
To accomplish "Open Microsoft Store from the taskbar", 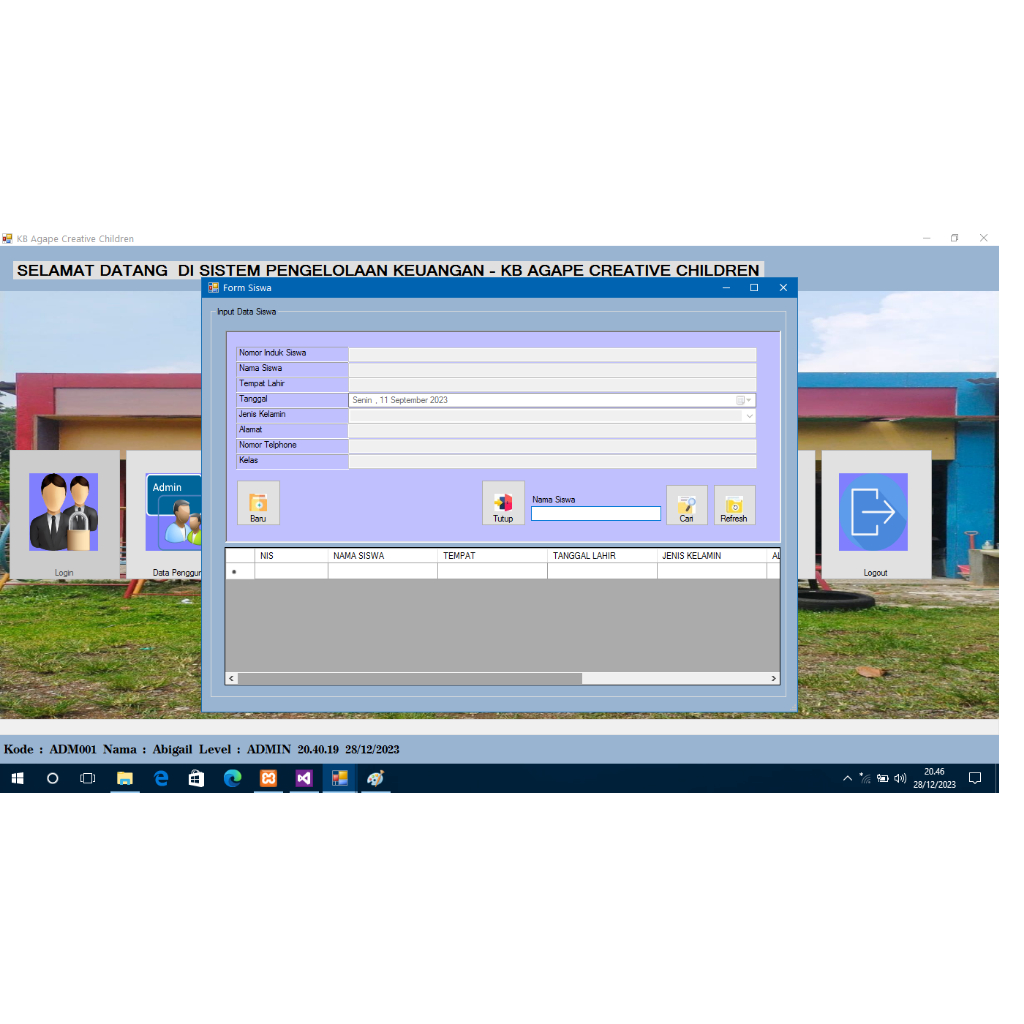I will (x=197, y=778).
